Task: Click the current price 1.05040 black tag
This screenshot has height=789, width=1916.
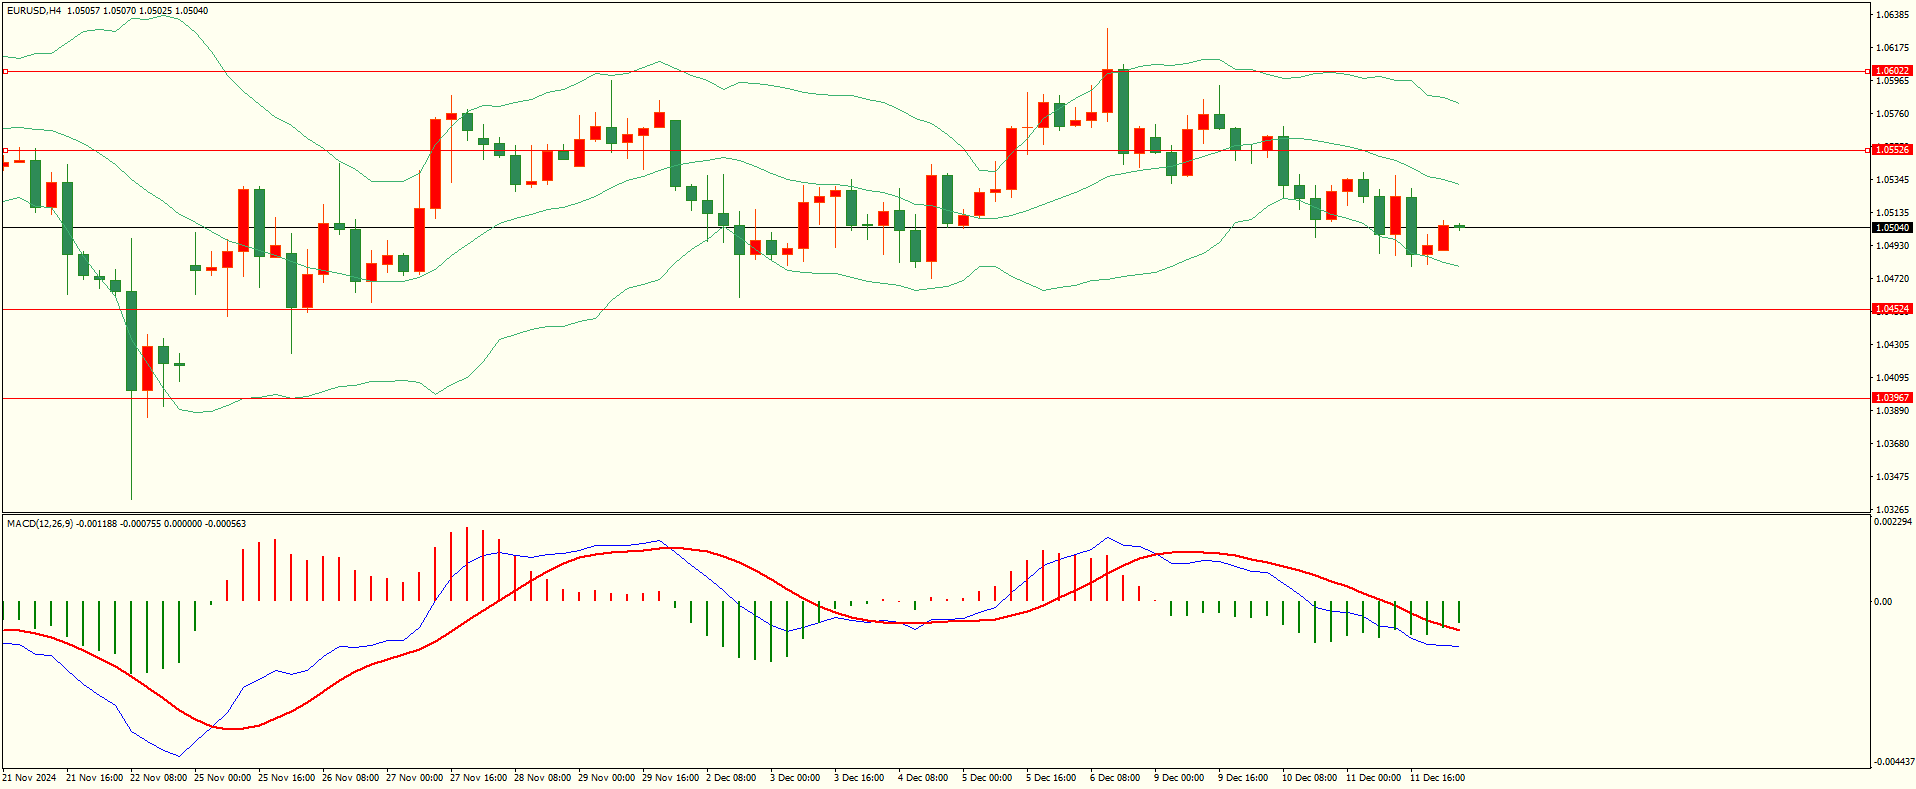Action: (x=1891, y=228)
